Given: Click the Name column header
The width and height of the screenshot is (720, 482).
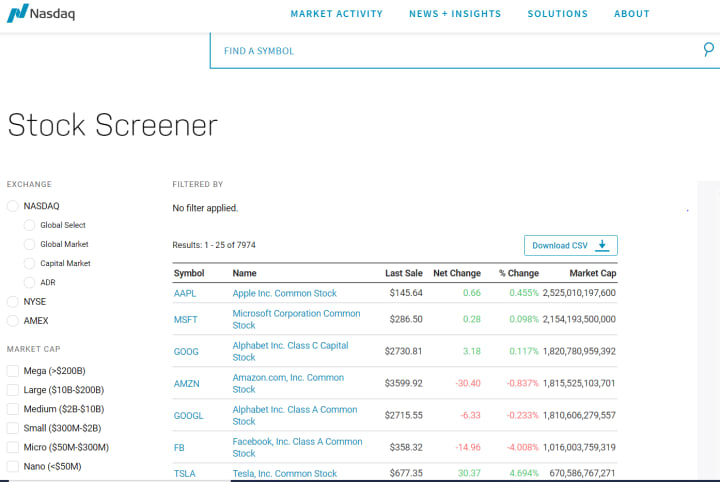Looking at the screenshot, I should (244, 273).
